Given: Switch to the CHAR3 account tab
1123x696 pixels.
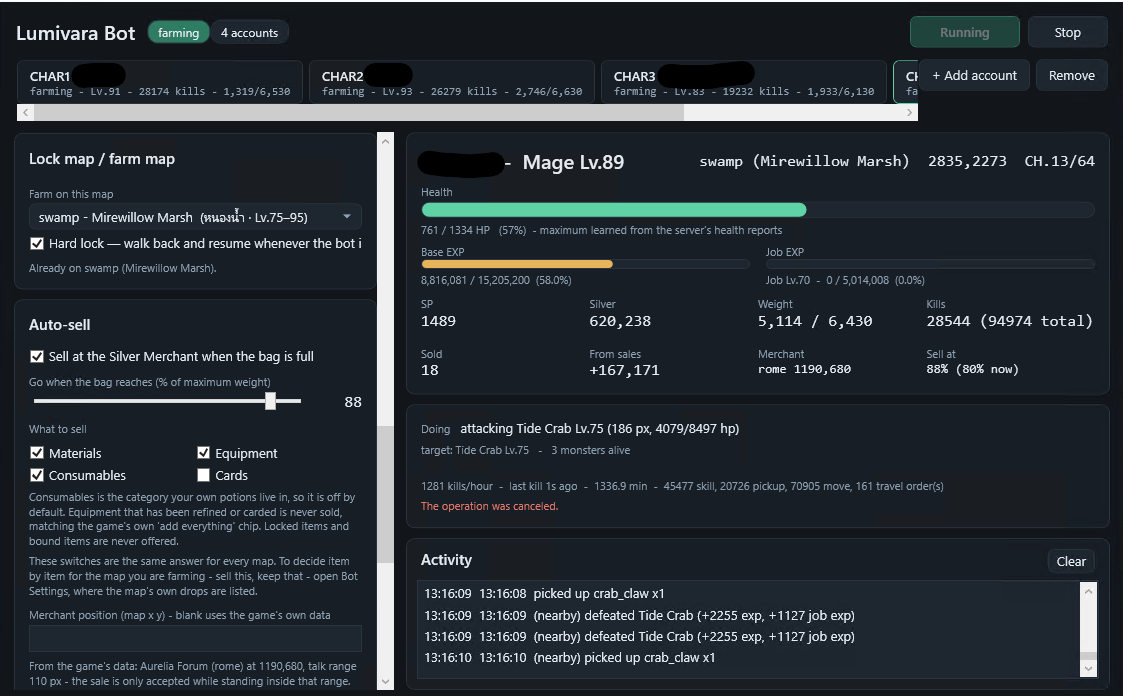Looking at the screenshot, I should pyautogui.click(x=743, y=82).
